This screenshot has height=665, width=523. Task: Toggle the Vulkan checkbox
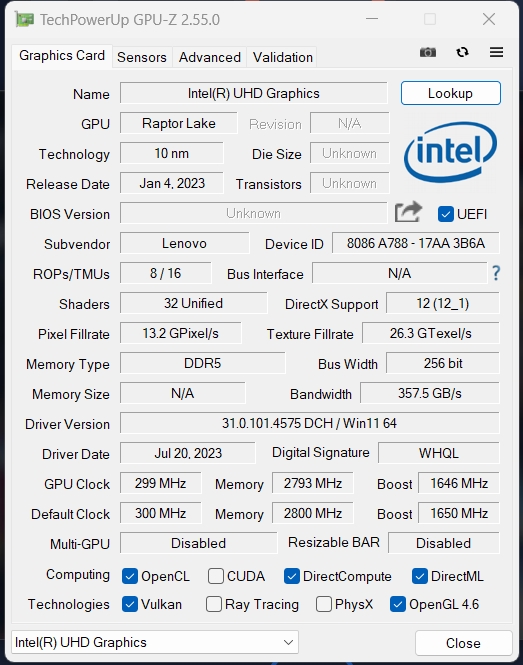tap(129, 604)
